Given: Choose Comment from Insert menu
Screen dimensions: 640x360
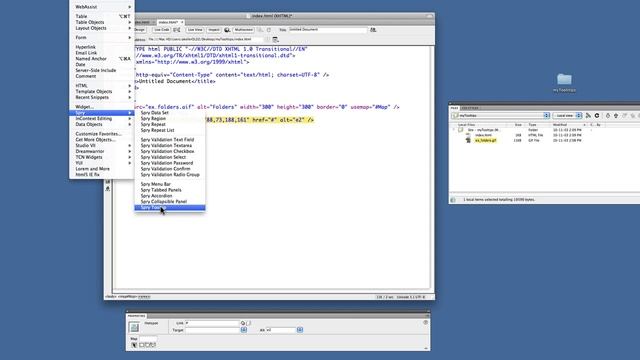Looking at the screenshot, I should (x=102, y=76).
